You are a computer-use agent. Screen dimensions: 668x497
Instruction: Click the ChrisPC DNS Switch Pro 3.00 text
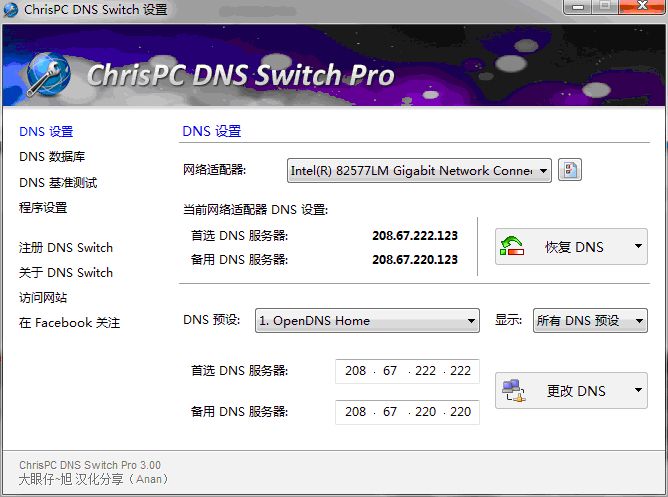coord(90,465)
